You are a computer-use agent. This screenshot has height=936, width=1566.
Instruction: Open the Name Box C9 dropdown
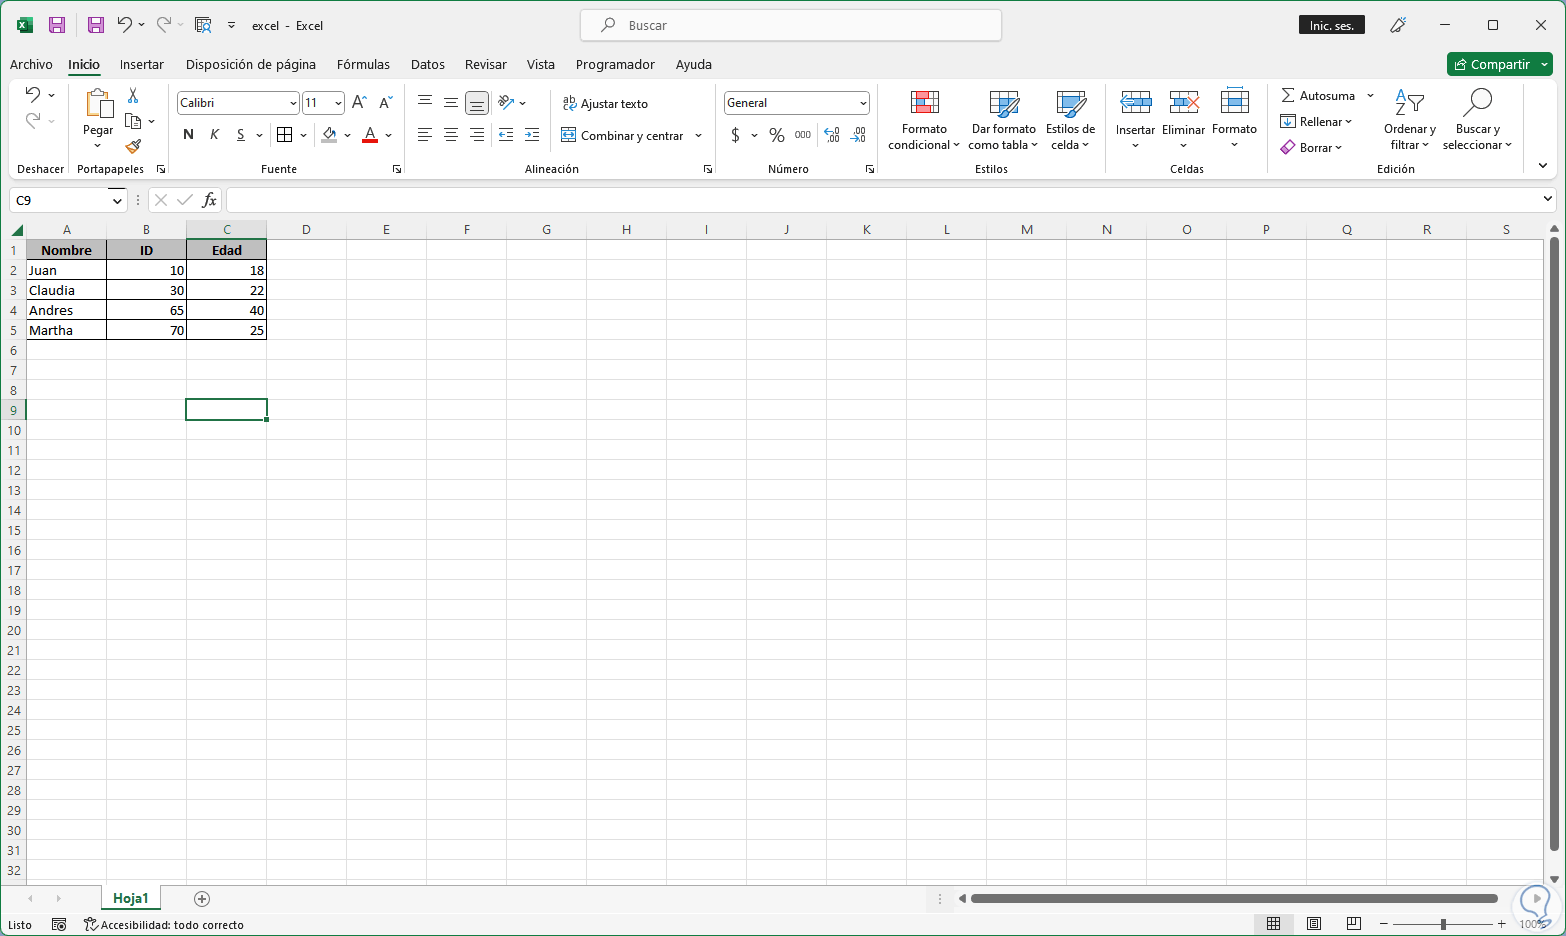point(117,201)
